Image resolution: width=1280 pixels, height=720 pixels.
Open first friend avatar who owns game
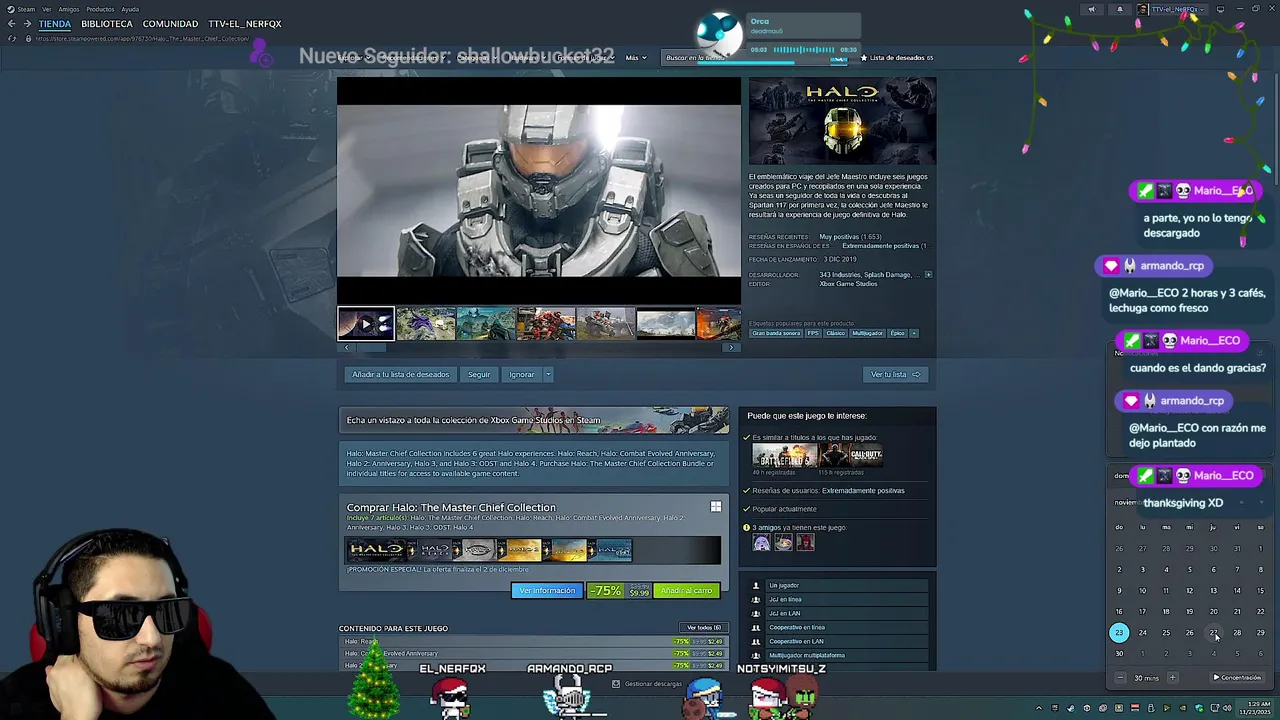click(761, 543)
